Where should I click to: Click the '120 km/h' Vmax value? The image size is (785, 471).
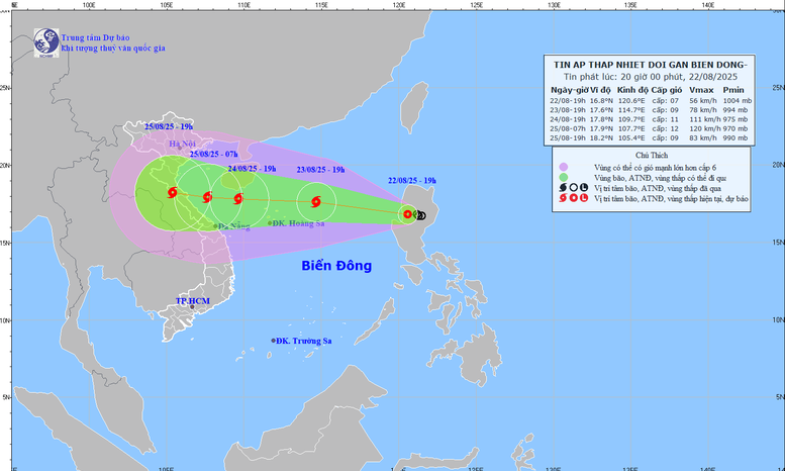coord(705,129)
